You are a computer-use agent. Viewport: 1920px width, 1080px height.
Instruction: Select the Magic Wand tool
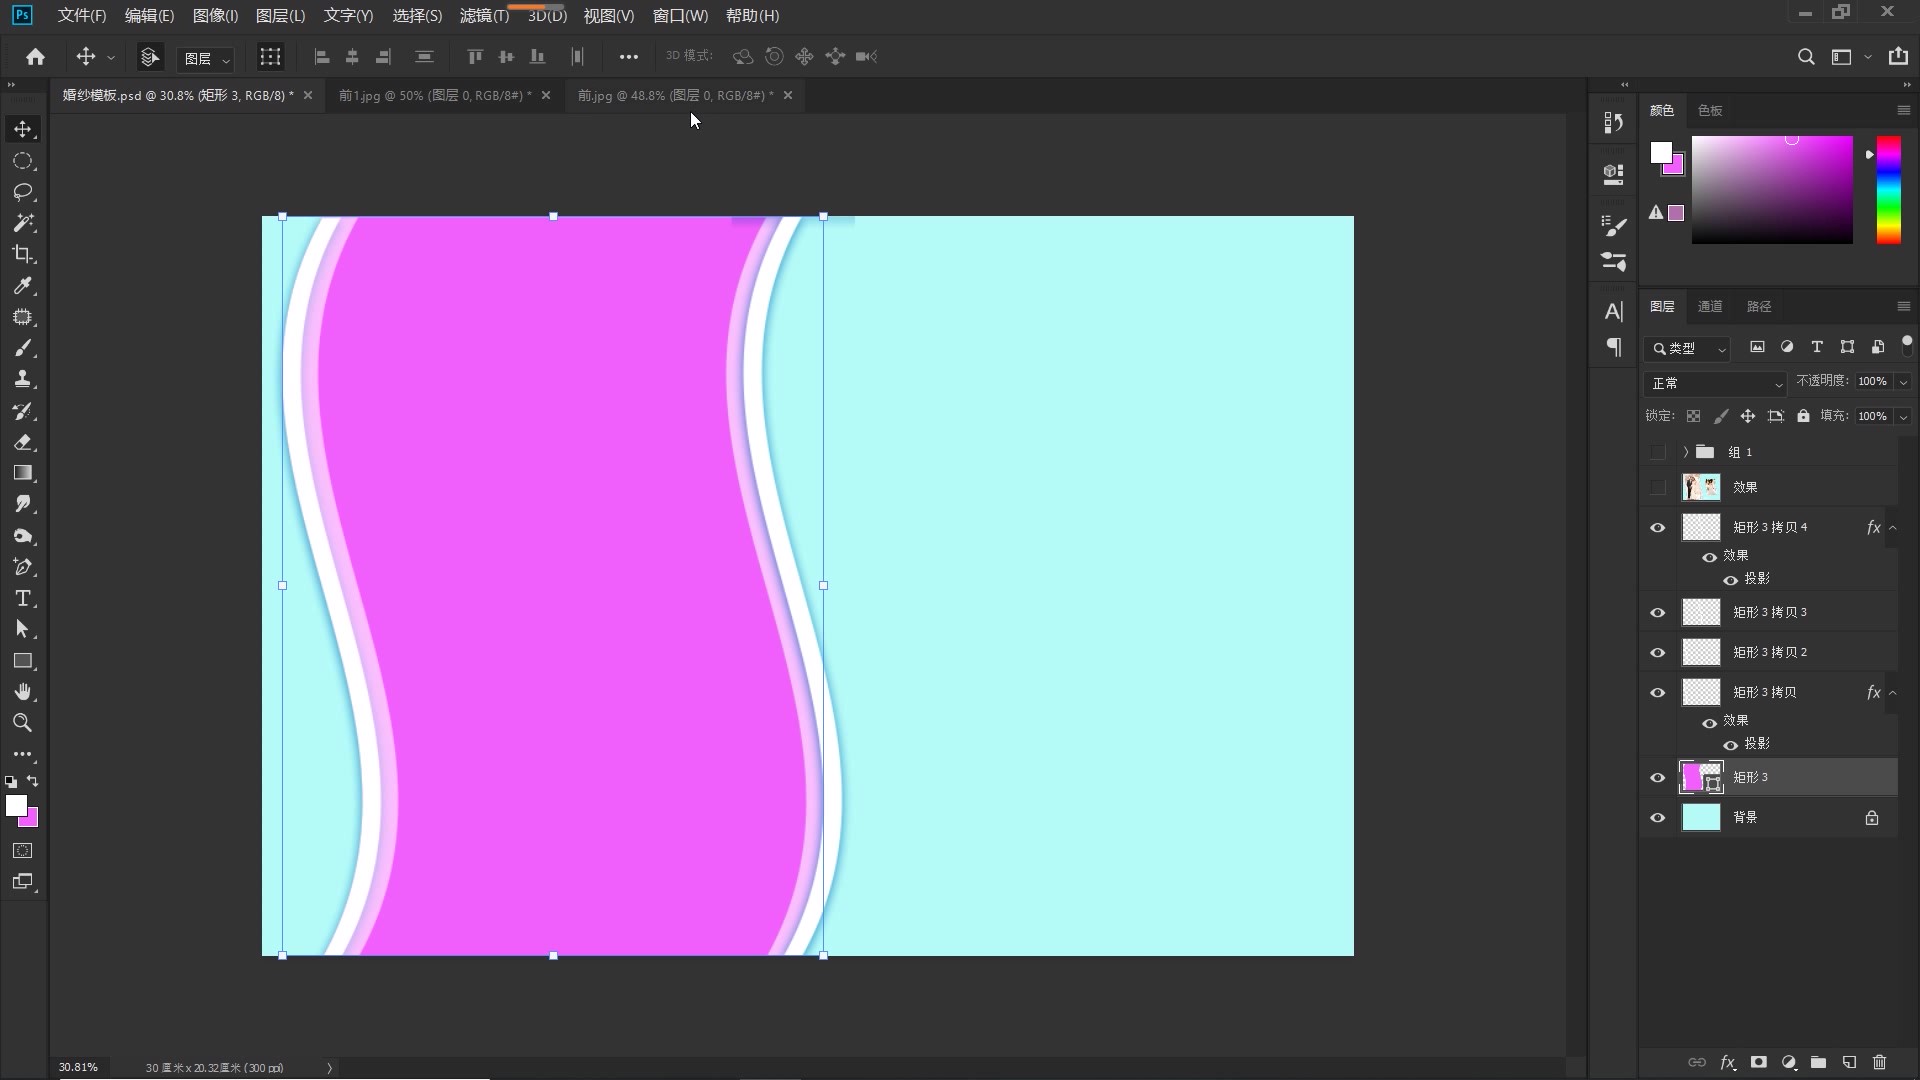point(23,223)
